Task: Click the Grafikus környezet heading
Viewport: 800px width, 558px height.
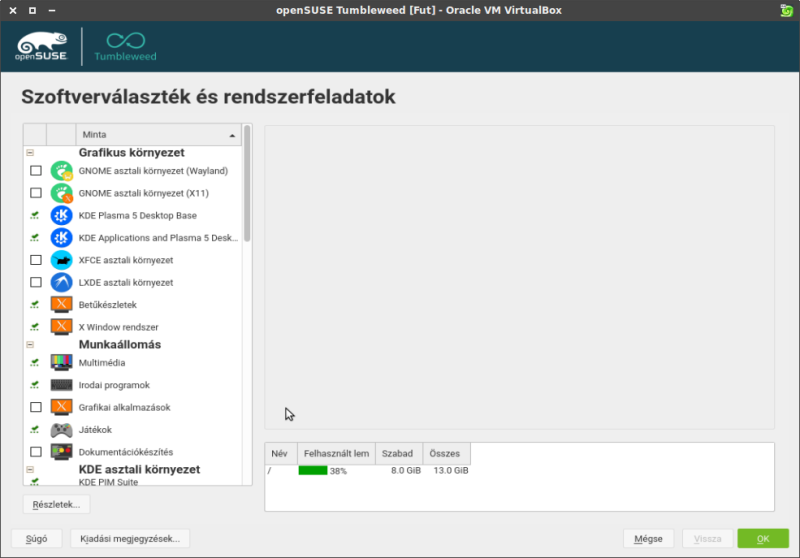Action: pos(132,153)
